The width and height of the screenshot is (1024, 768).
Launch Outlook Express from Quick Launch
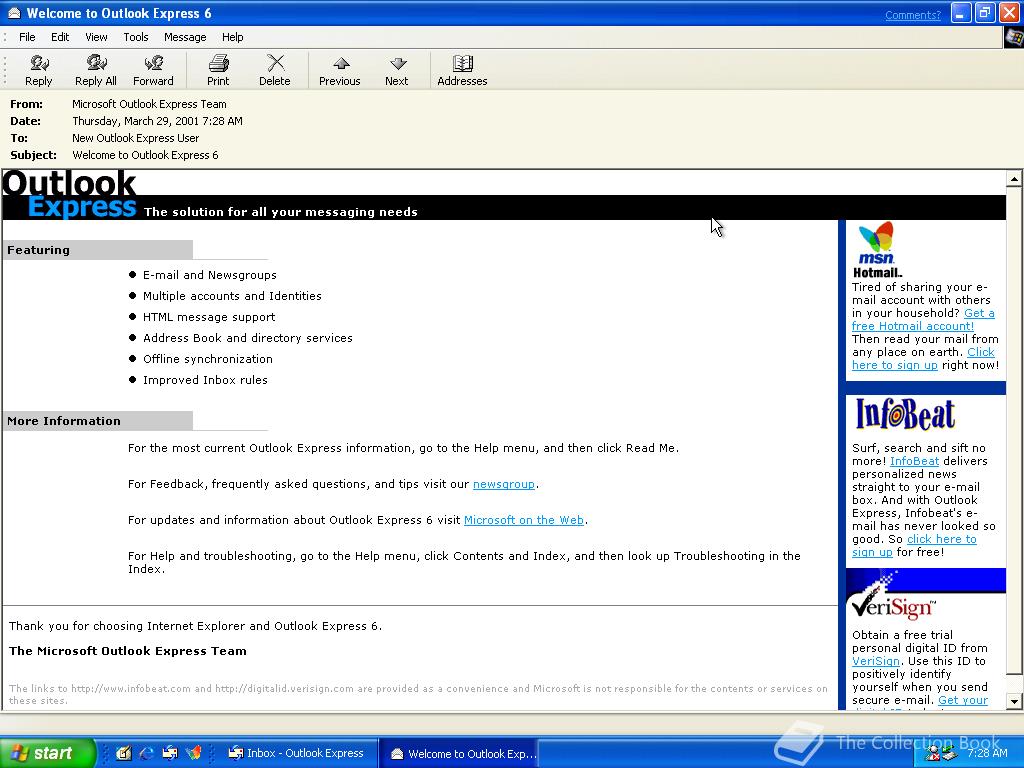170,753
